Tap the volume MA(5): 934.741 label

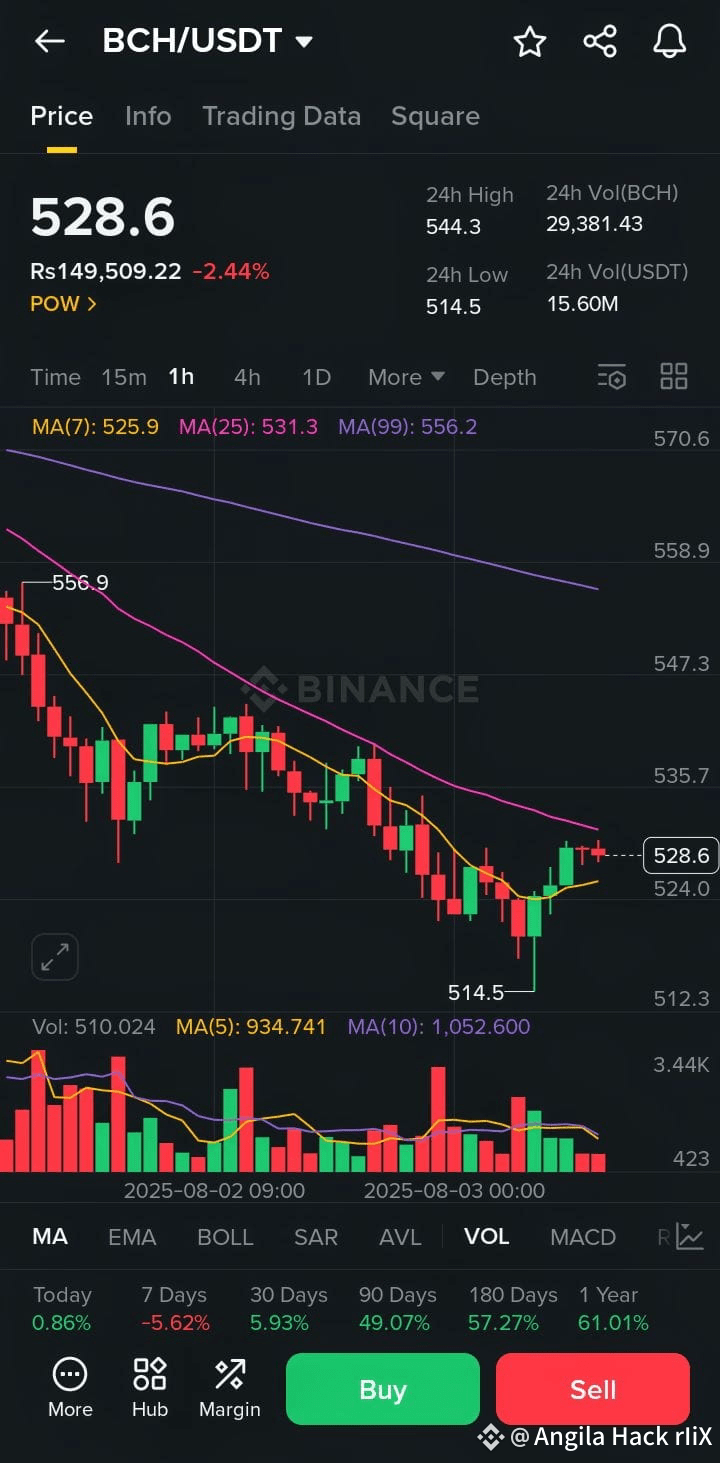pos(251,1026)
